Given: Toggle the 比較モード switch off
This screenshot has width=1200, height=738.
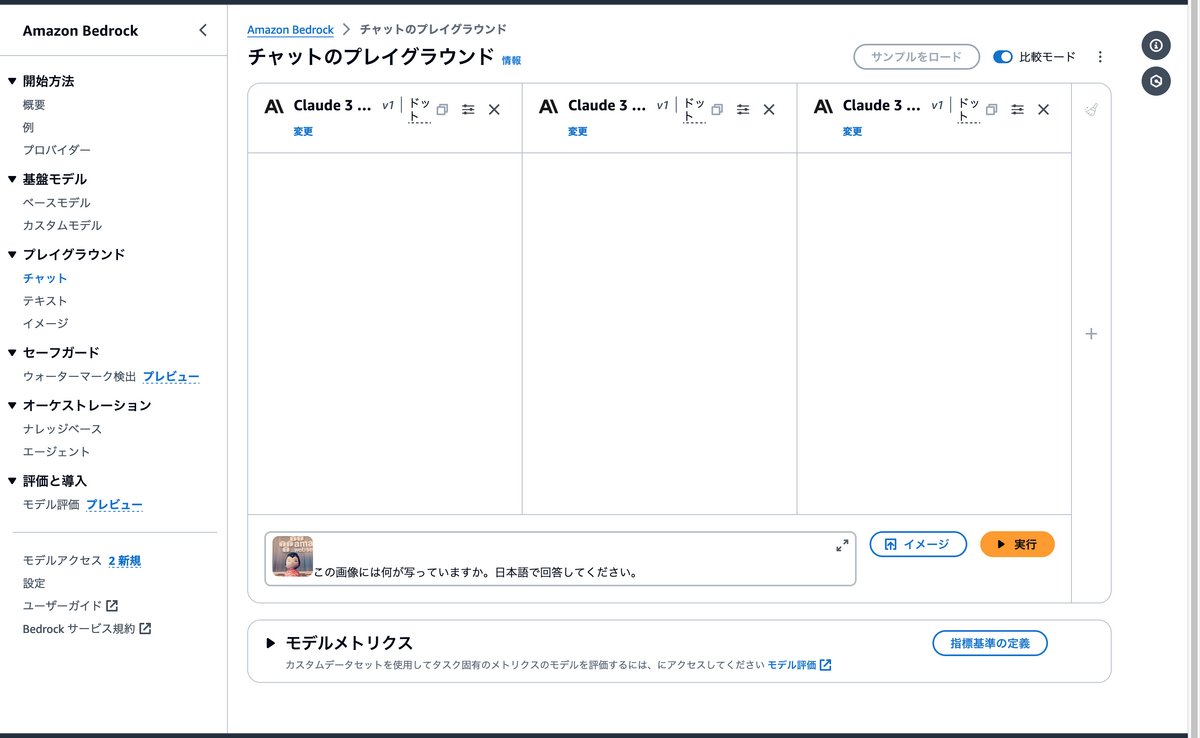Looking at the screenshot, I should tap(1003, 57).
